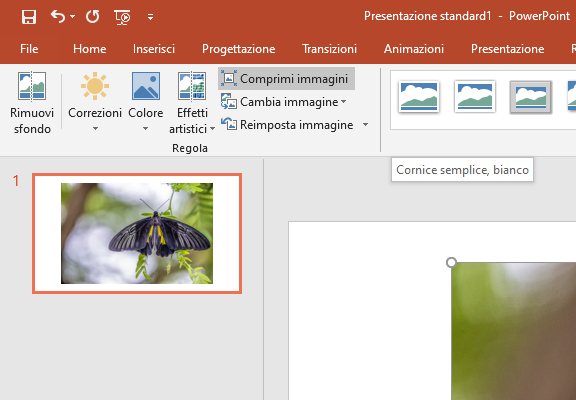This screenshot has width=576, height=400.
Task: Start presentation from beginning icon
Action: (x=122, y=17)
